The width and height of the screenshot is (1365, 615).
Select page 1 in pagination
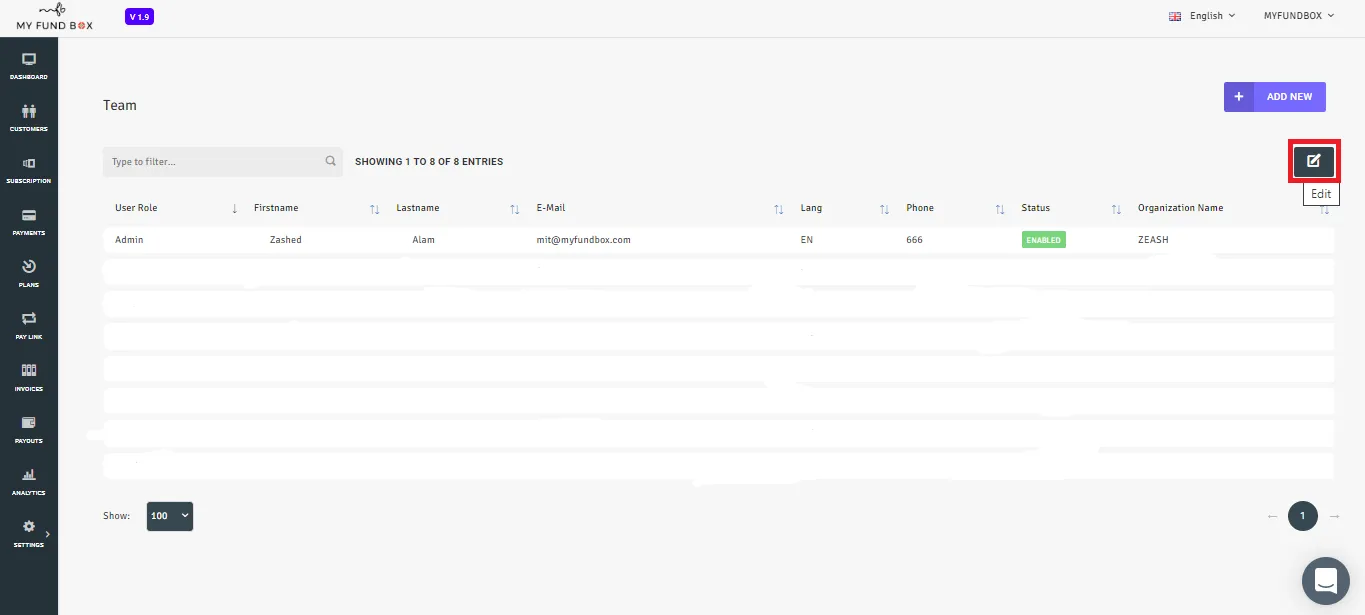click(1303, 516)
